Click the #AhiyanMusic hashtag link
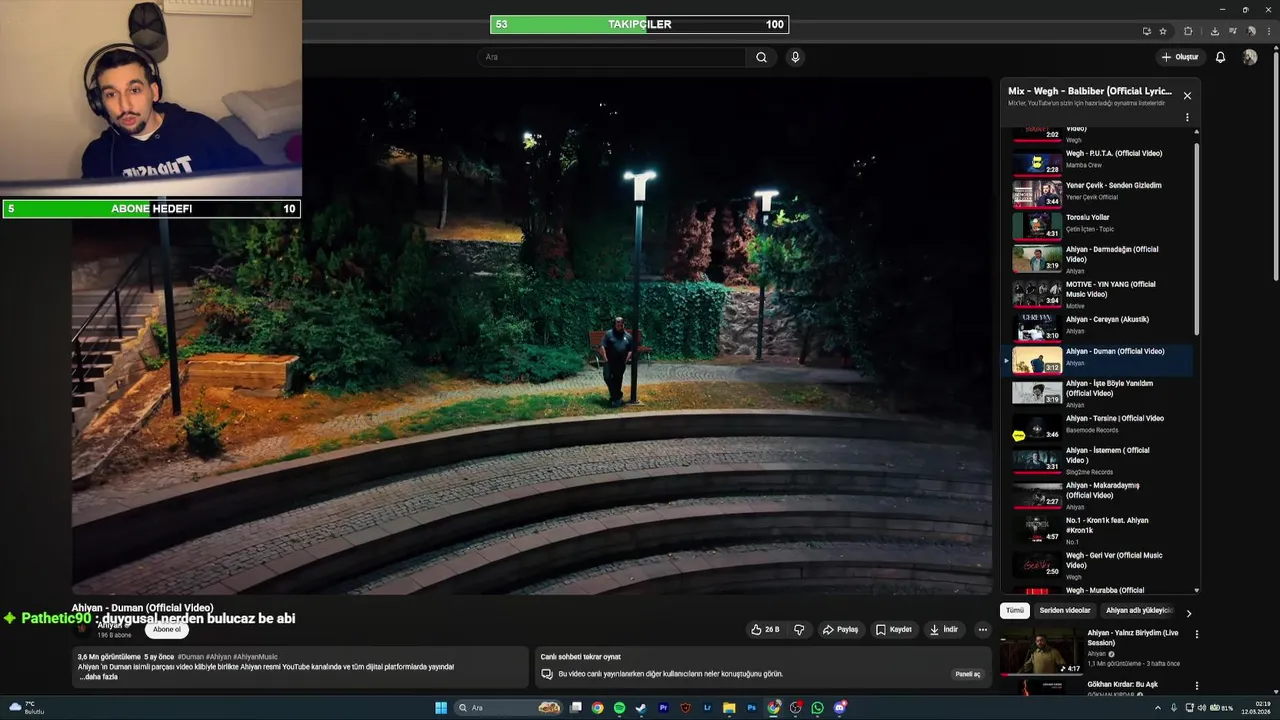The image size is (1280, 720). pyautogui.click(x=255, y=657)
